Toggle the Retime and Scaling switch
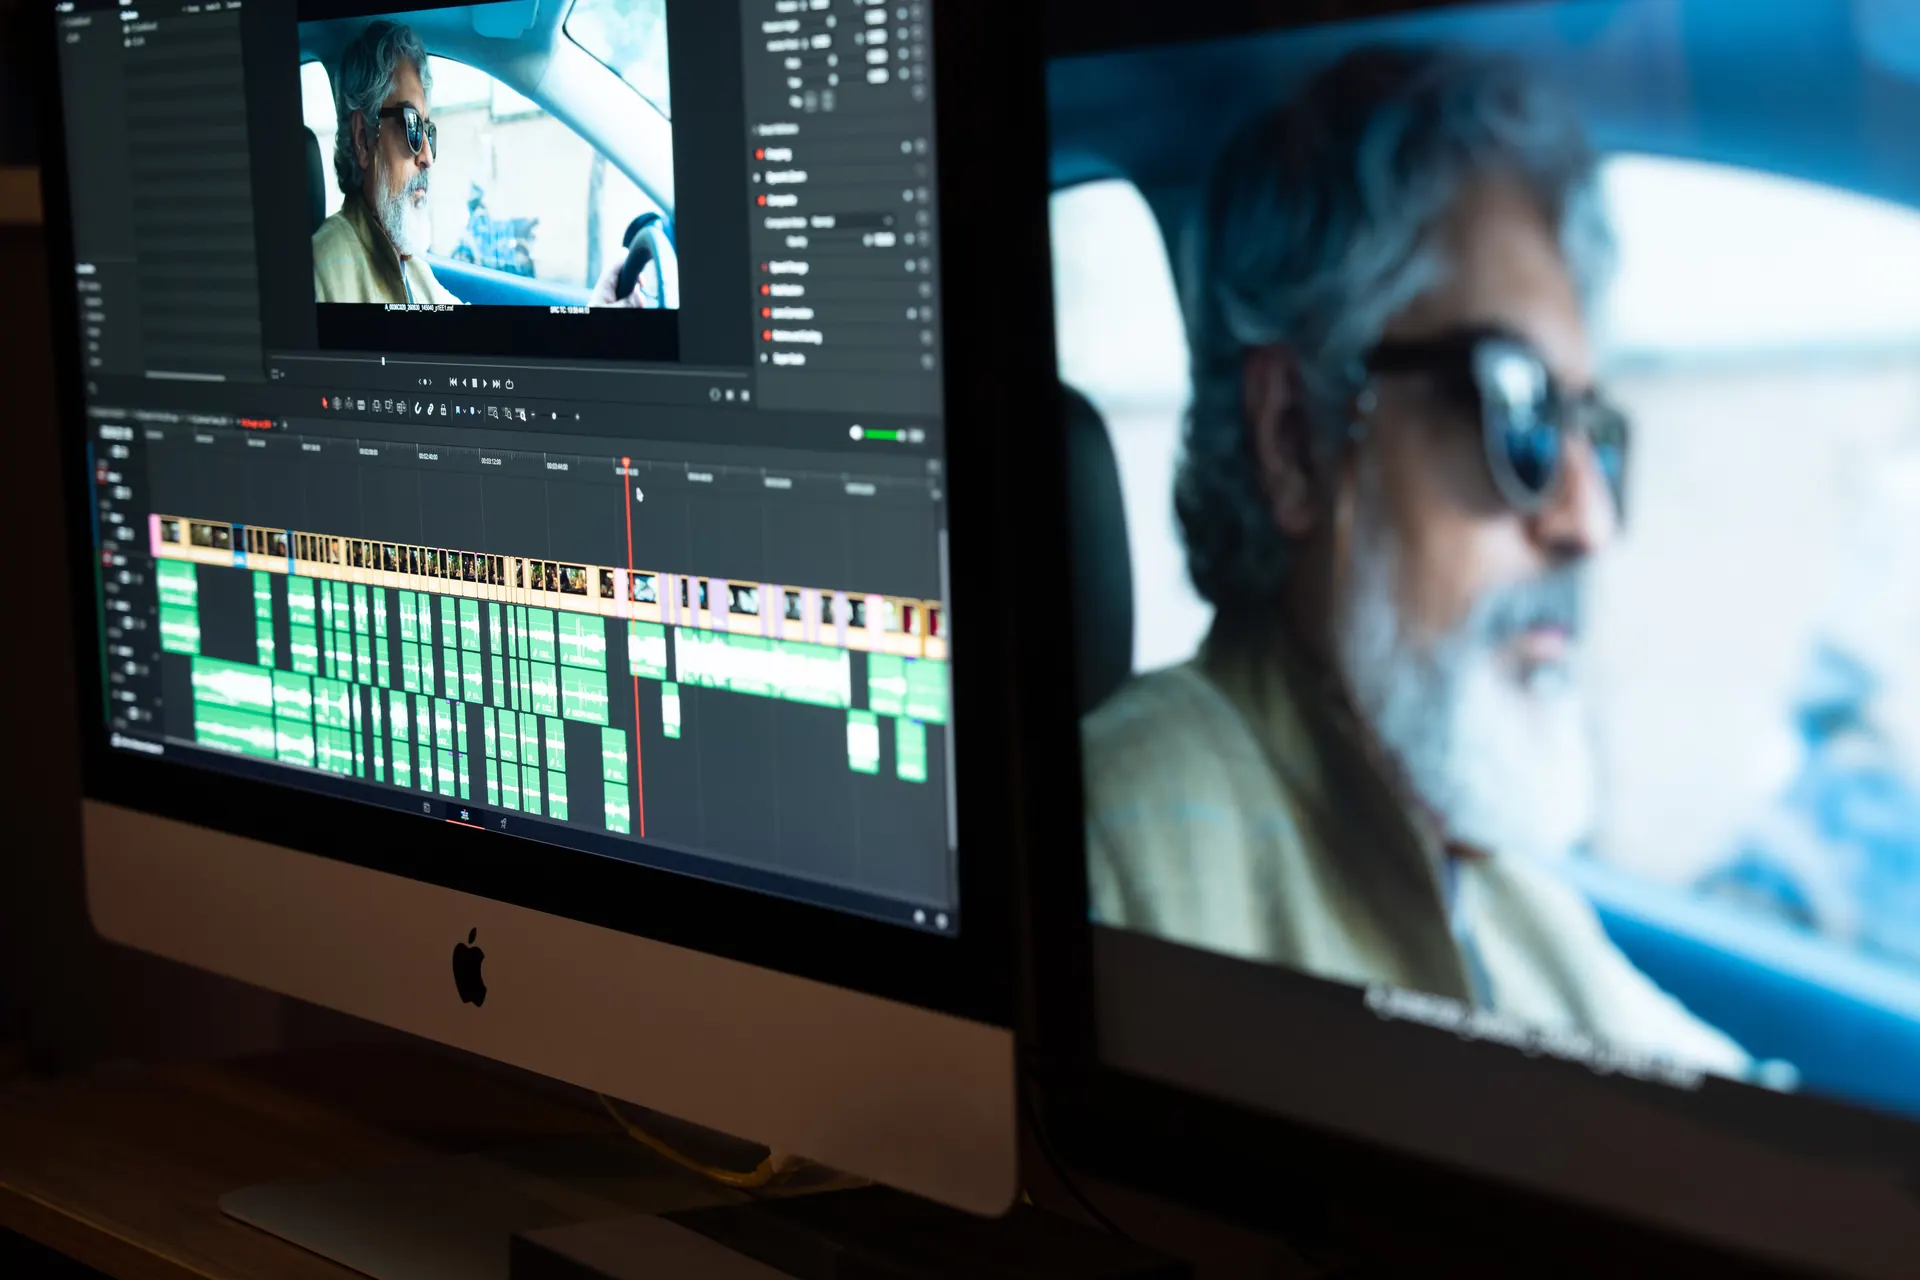 (x=767, y=336)
